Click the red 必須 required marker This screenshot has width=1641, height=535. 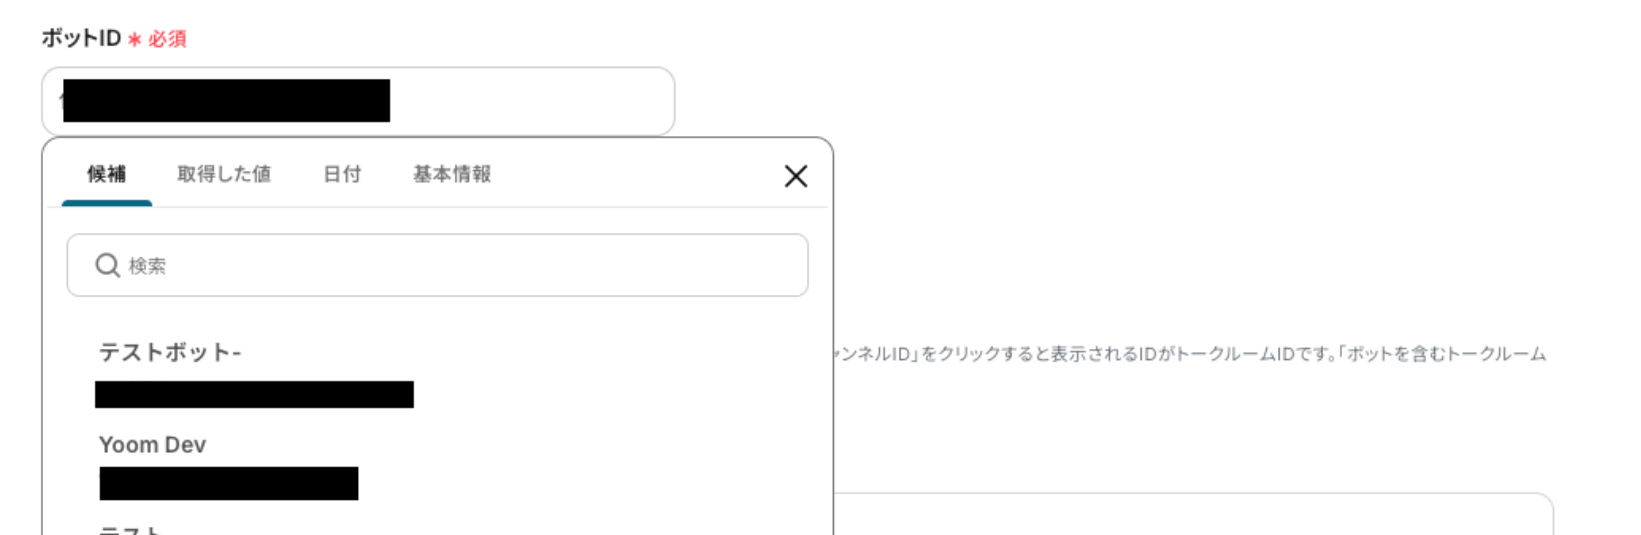[x=167, y=39]
